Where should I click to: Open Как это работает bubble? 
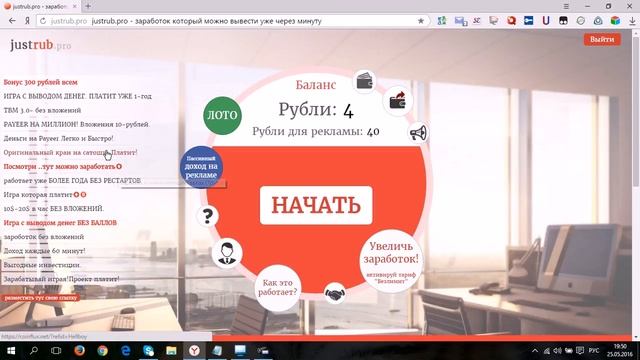pyautogui.click(x=278, y=288)
